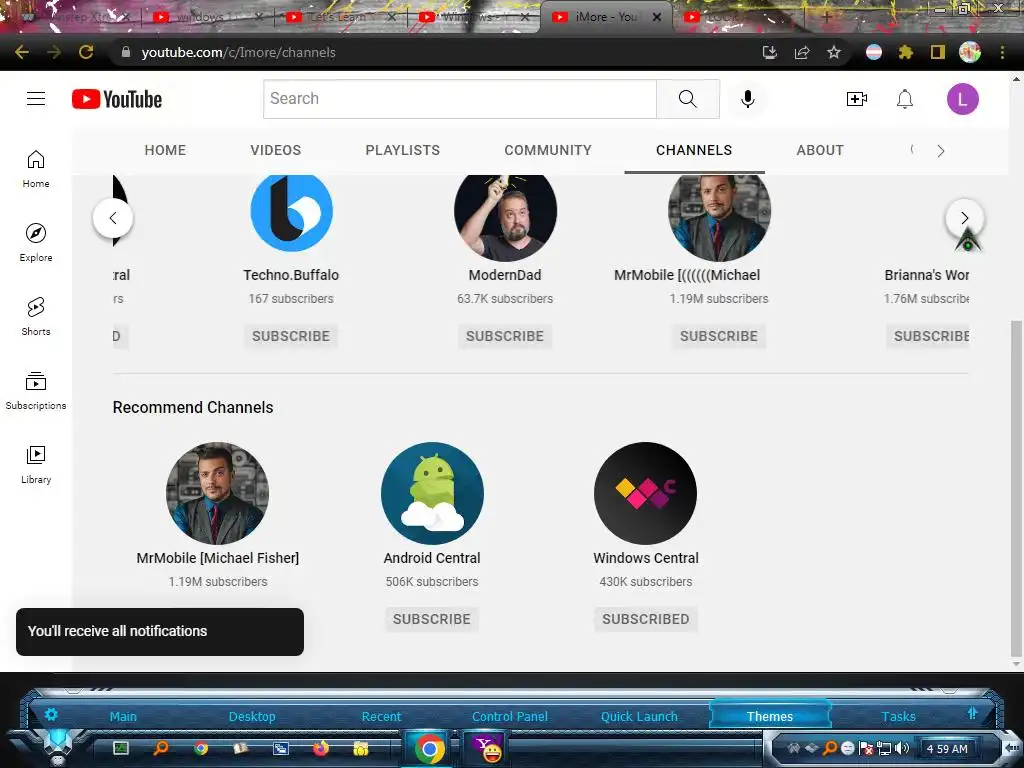This screenshot has width=1024, height=768.
Task: Open ModernDad channel avatar
Action: [505, 216]
